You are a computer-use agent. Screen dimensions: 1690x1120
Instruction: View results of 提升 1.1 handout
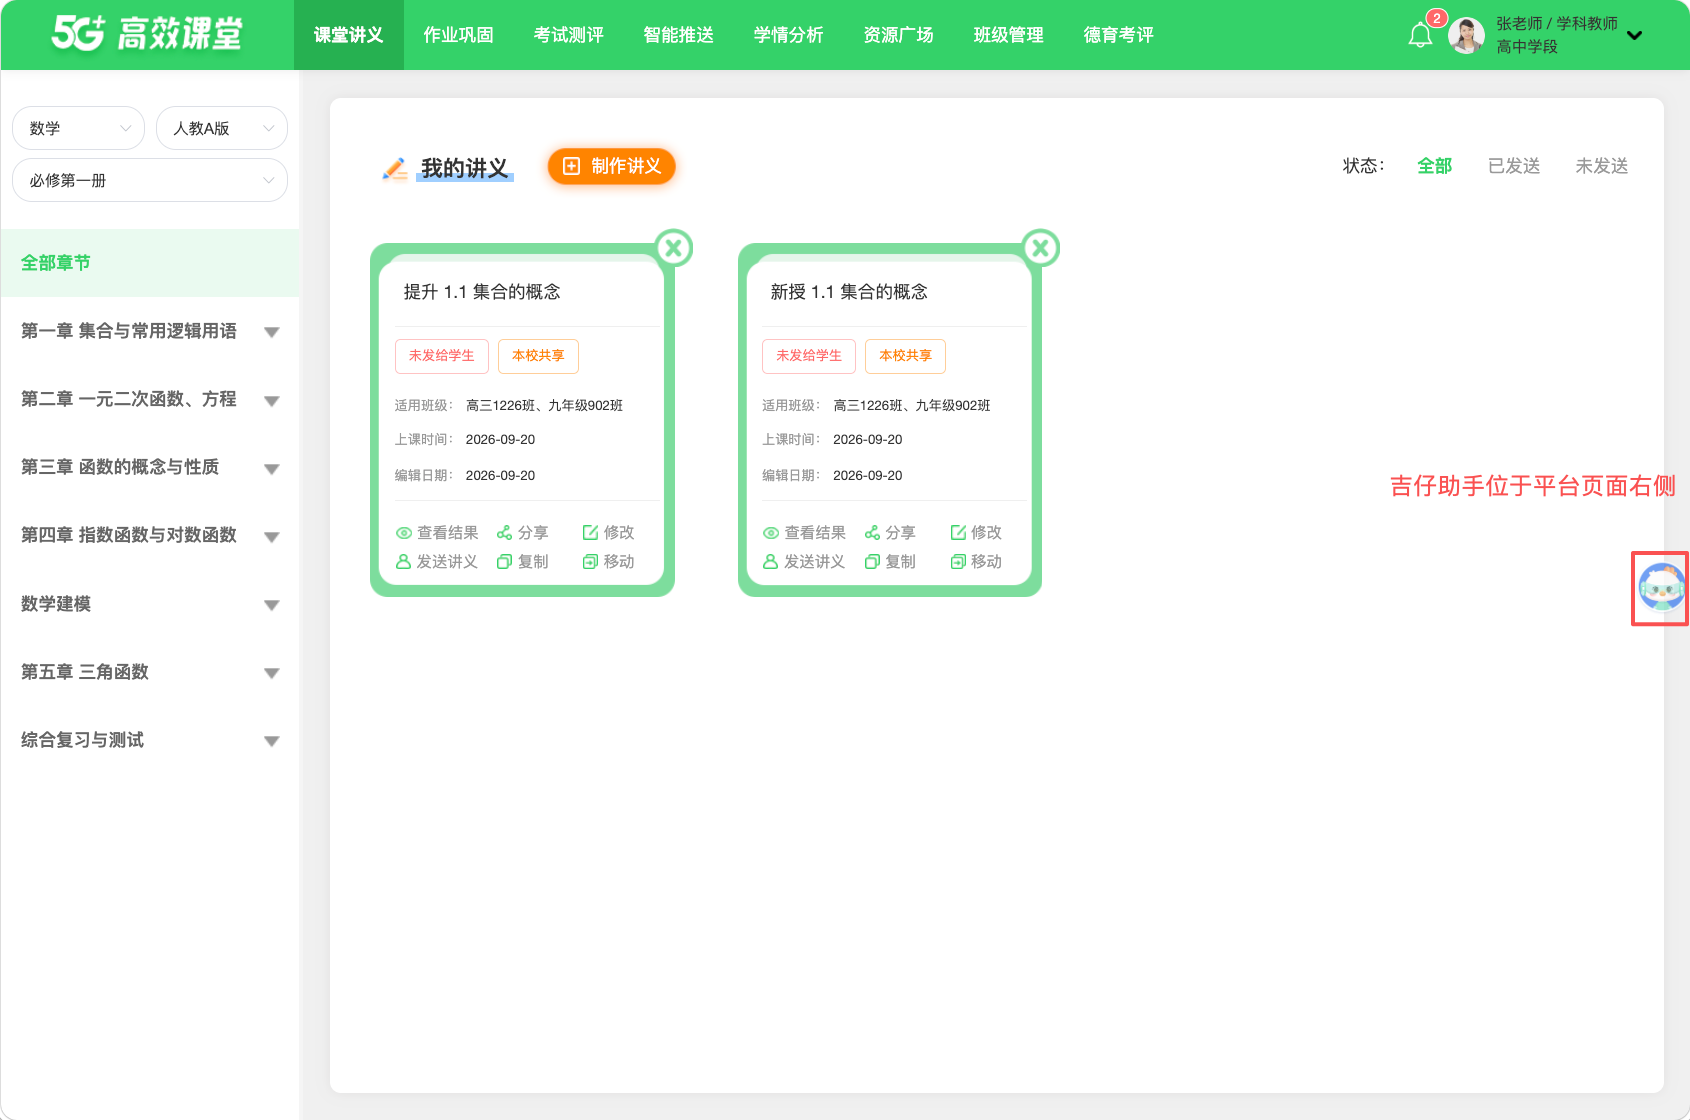437,533
